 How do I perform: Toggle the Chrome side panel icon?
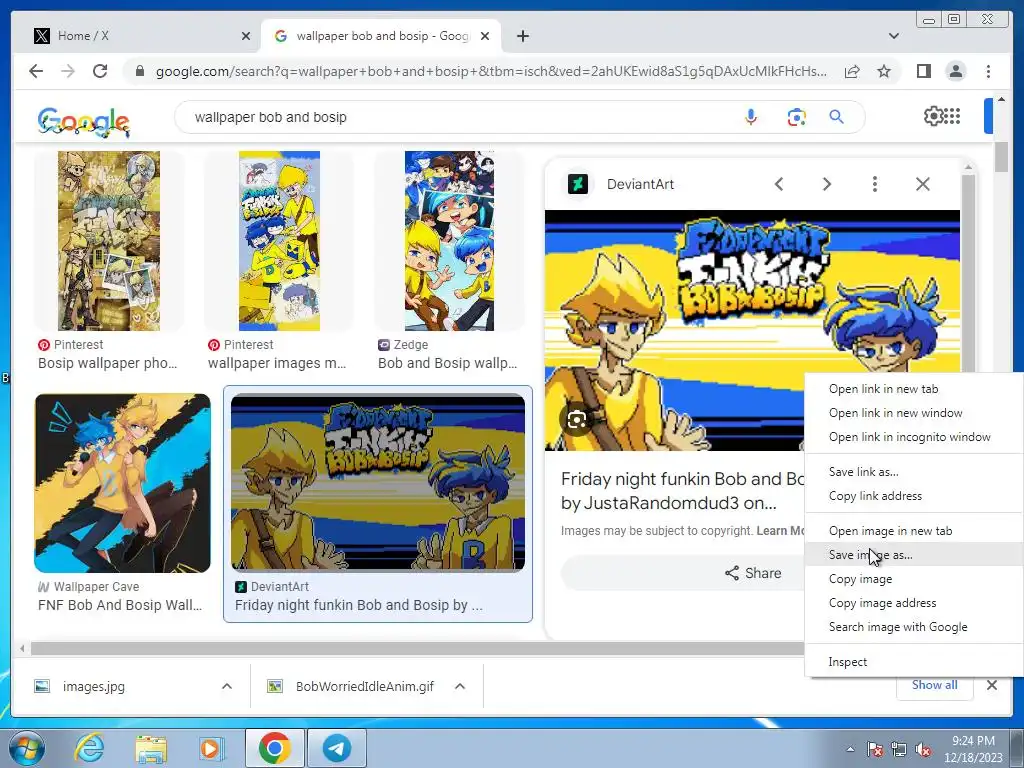tap(923, 71)
